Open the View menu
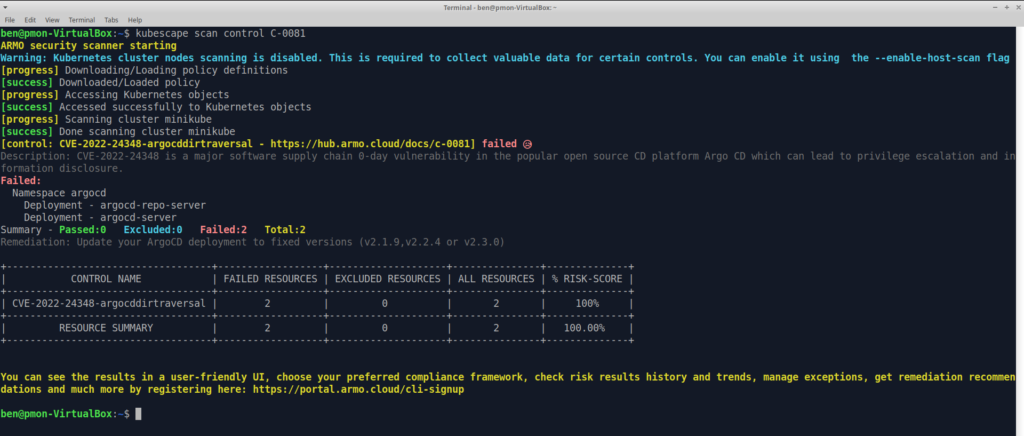The width and height of the screenshot is (1024, 436). [x=52, y=20]
